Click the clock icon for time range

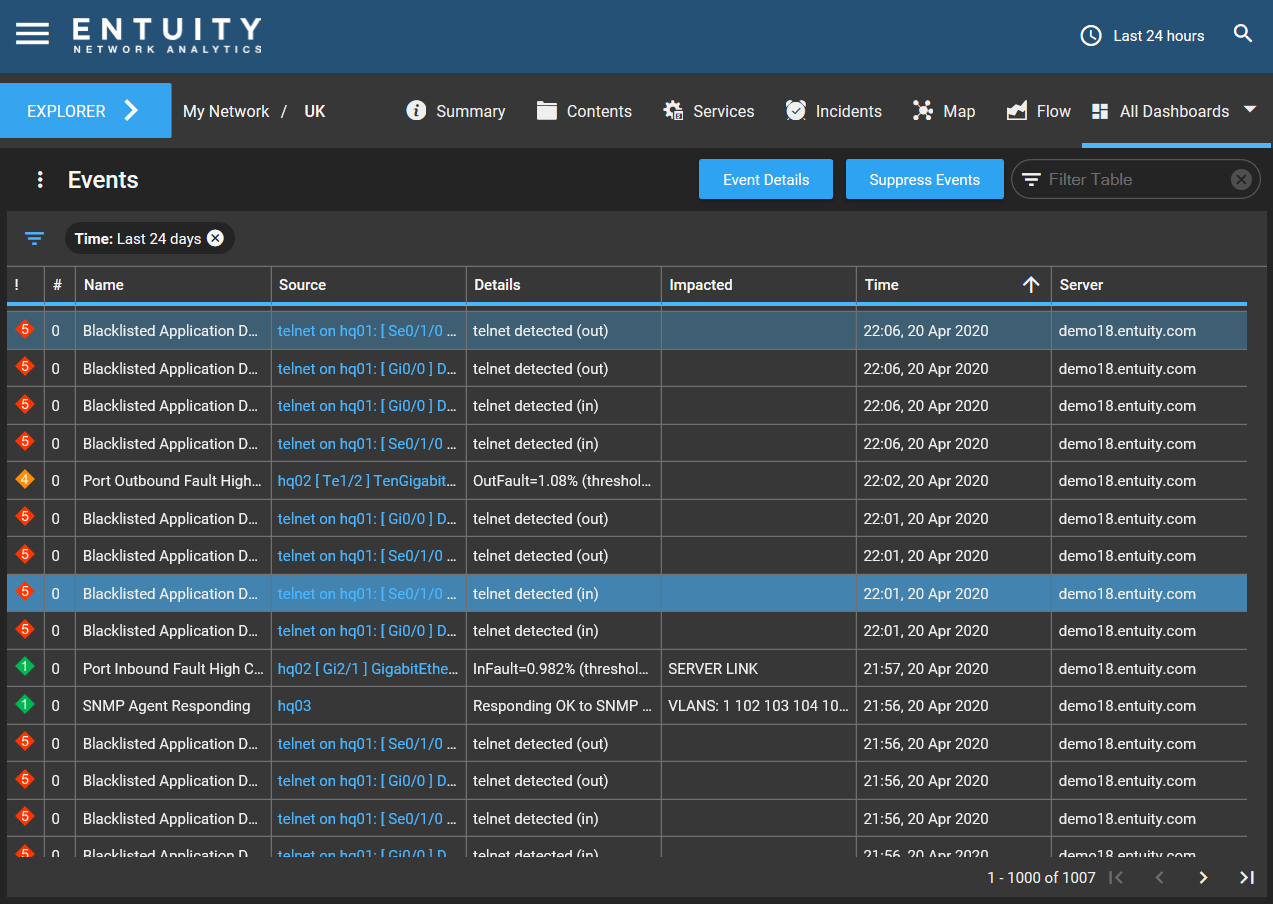(1091, 36)
